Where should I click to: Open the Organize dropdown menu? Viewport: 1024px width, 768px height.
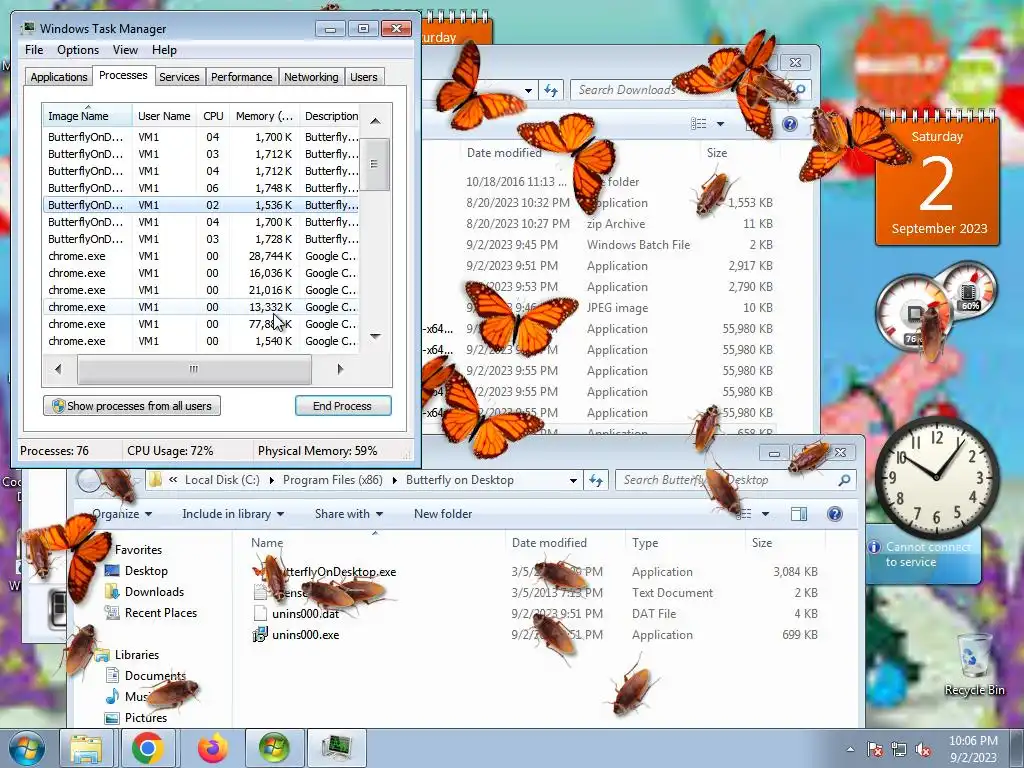[x=121, y=514]
